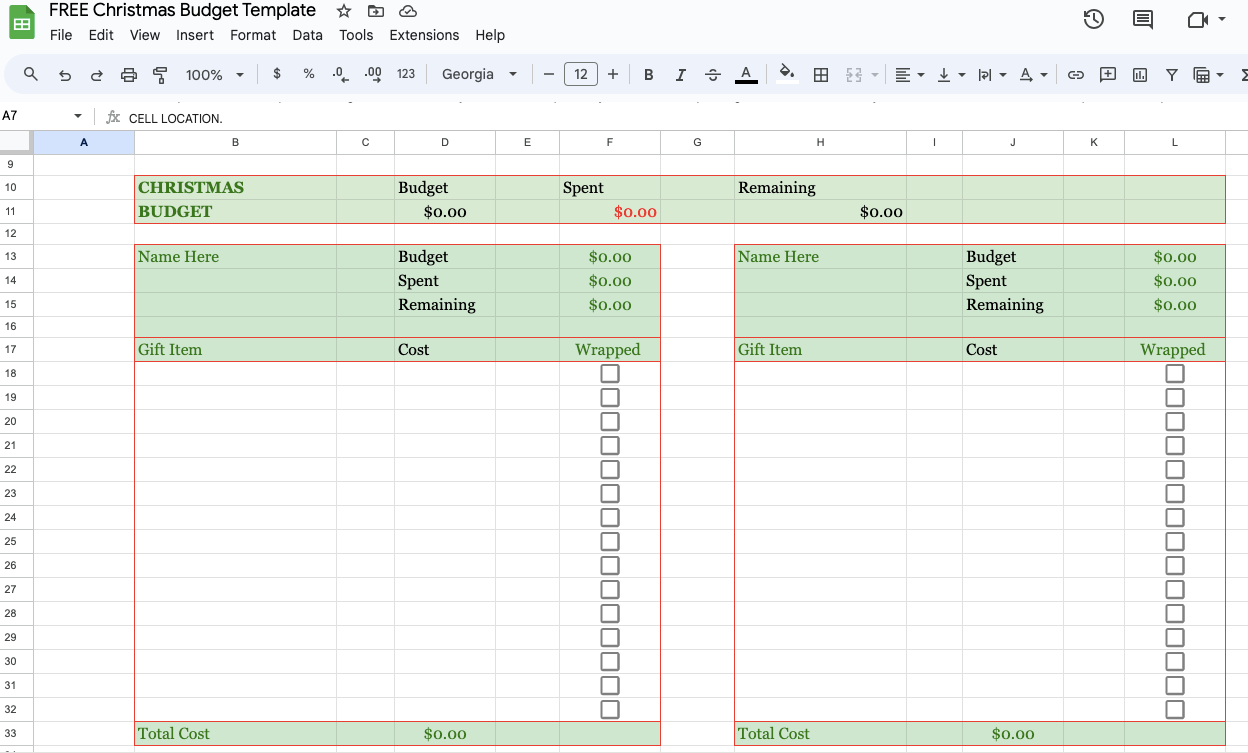Viewport: 1248px width, 753px height.
Task: Tick the Wrapped checkbox in row 21 column L
Action: point(1175,445)
